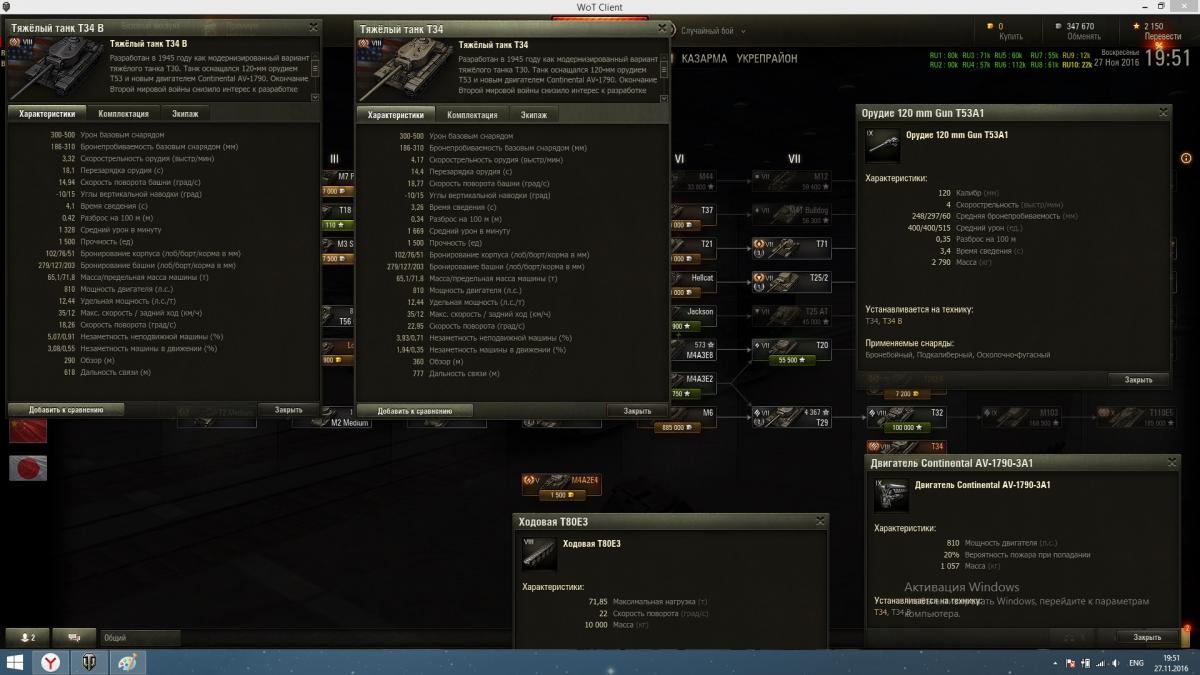Select Характеристики tab in T34 B window
1200x675 pixels.
coord(48,114)
